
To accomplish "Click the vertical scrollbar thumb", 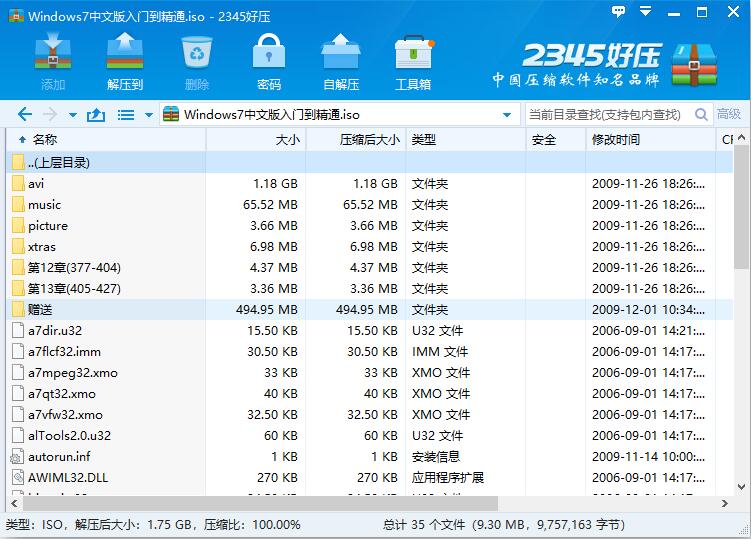I will coord(742,206).
